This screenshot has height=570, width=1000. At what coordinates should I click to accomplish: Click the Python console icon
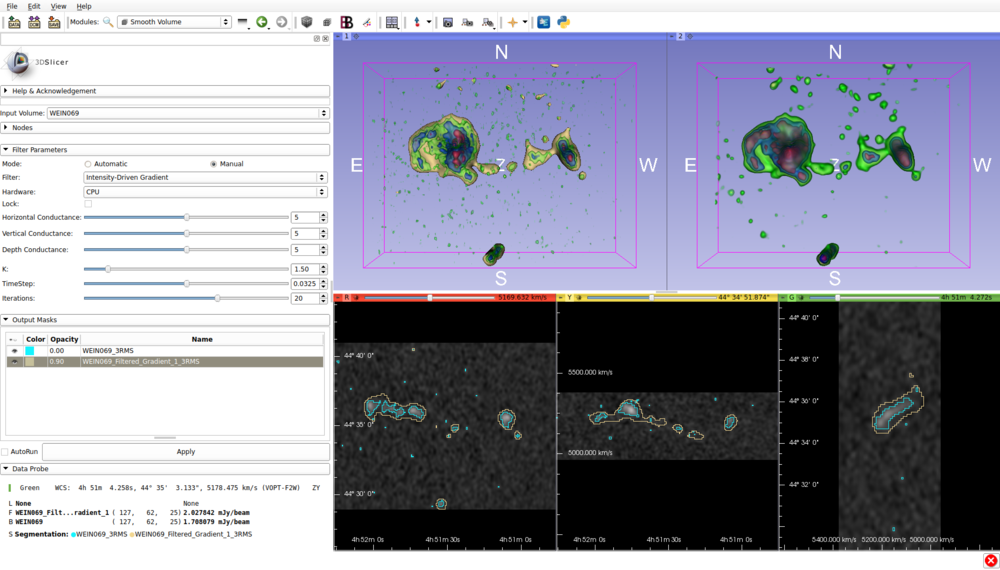(x=564, y=22)
